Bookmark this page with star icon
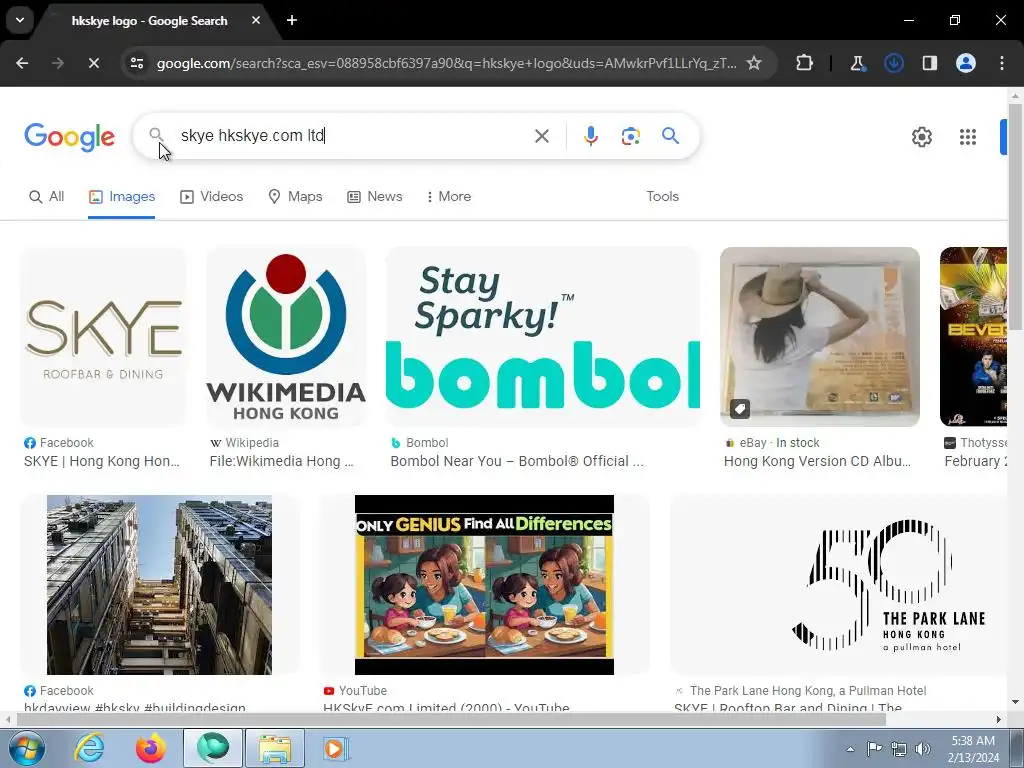The image size is (1024, 768). click(754, 63)
